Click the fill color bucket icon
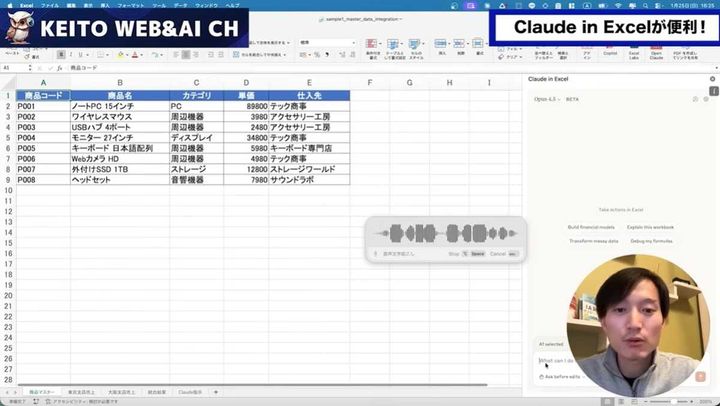720x406 pixels. 120,55
